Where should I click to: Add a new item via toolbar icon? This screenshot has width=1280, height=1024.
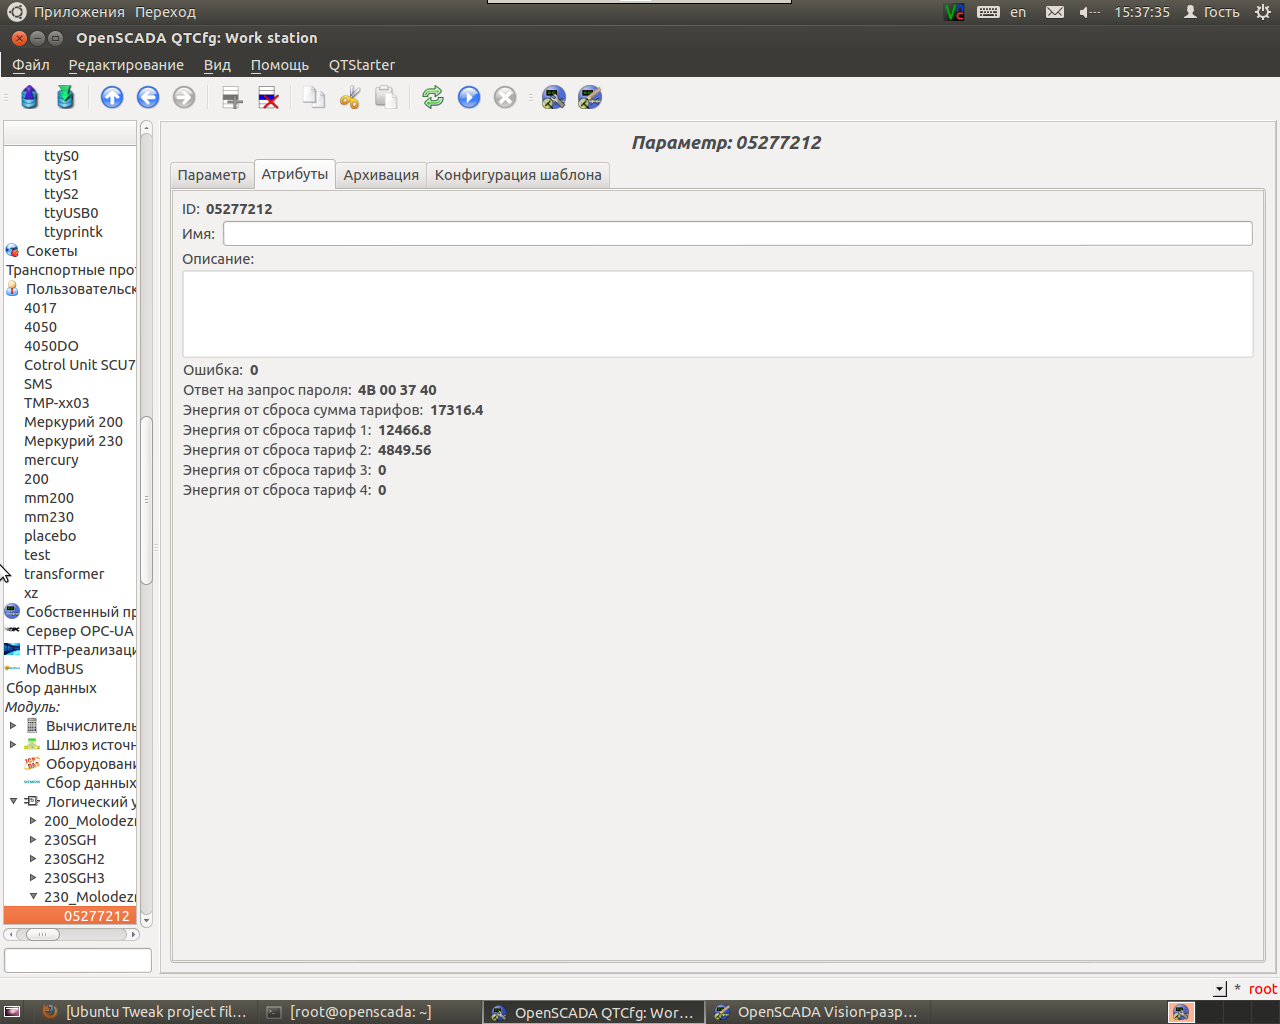pos(232,97)
